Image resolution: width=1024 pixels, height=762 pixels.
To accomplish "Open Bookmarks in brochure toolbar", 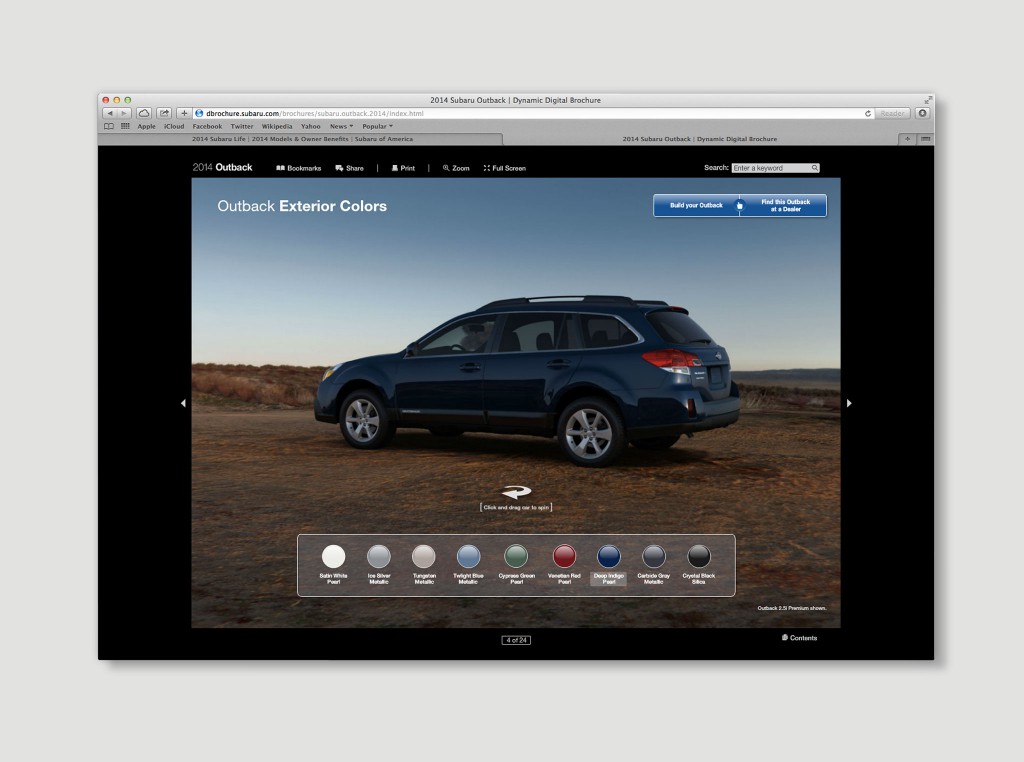I will pyautogui.click(x=298, y=168).
